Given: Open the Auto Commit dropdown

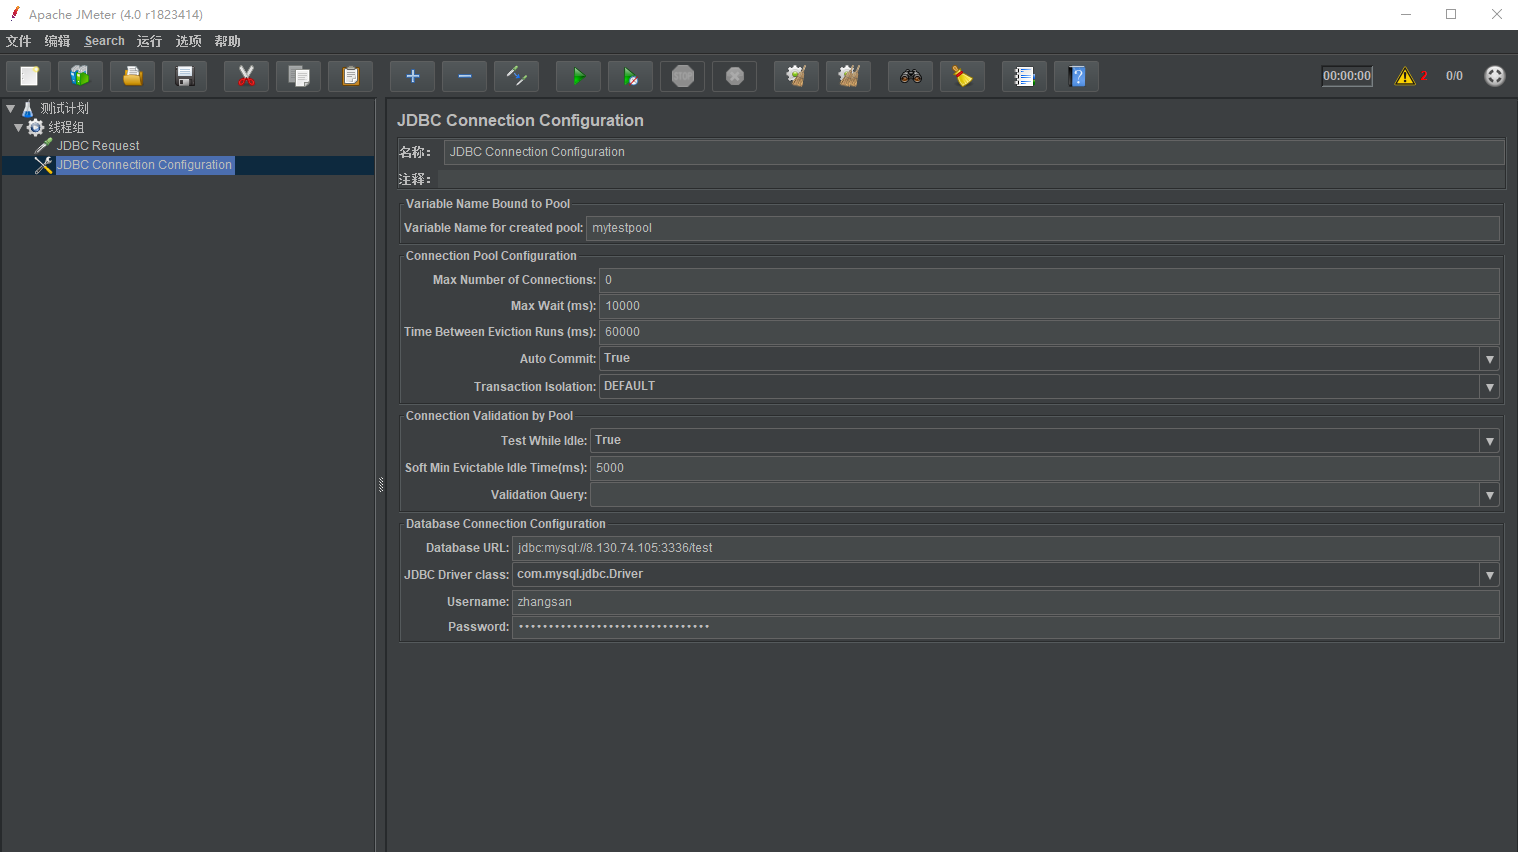Looking at the screenshot, I should point(1489,359).
